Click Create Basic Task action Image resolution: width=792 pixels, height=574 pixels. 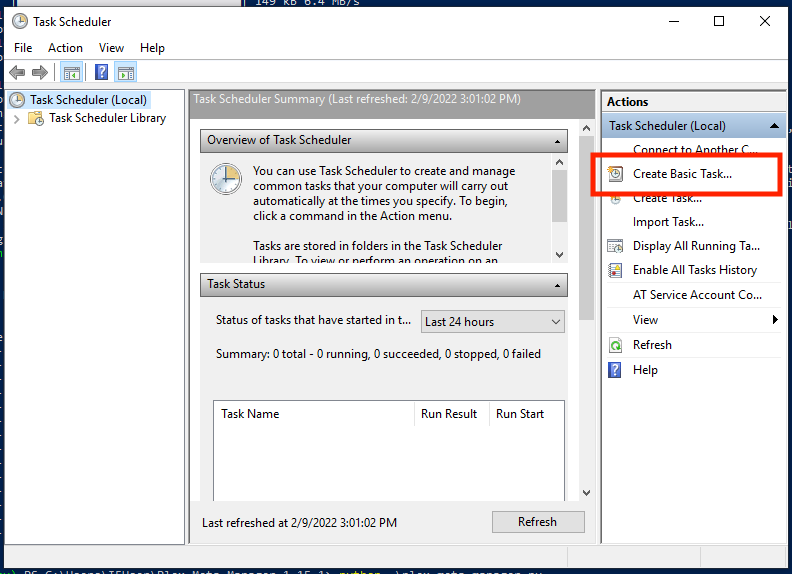point(682,174)
